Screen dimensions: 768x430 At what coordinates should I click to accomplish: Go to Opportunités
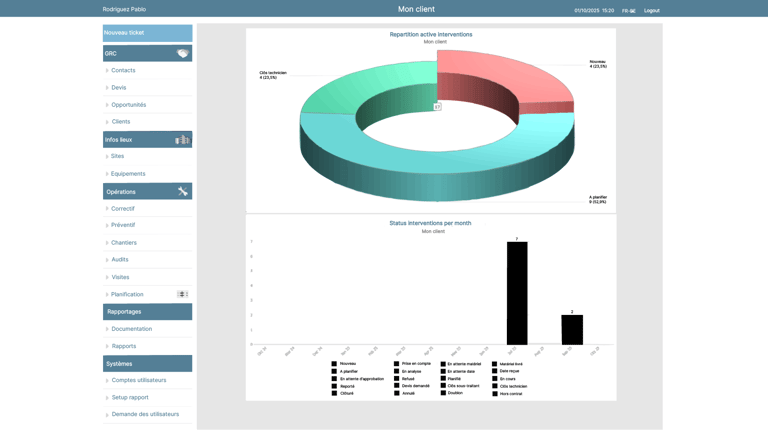[128, 105]
